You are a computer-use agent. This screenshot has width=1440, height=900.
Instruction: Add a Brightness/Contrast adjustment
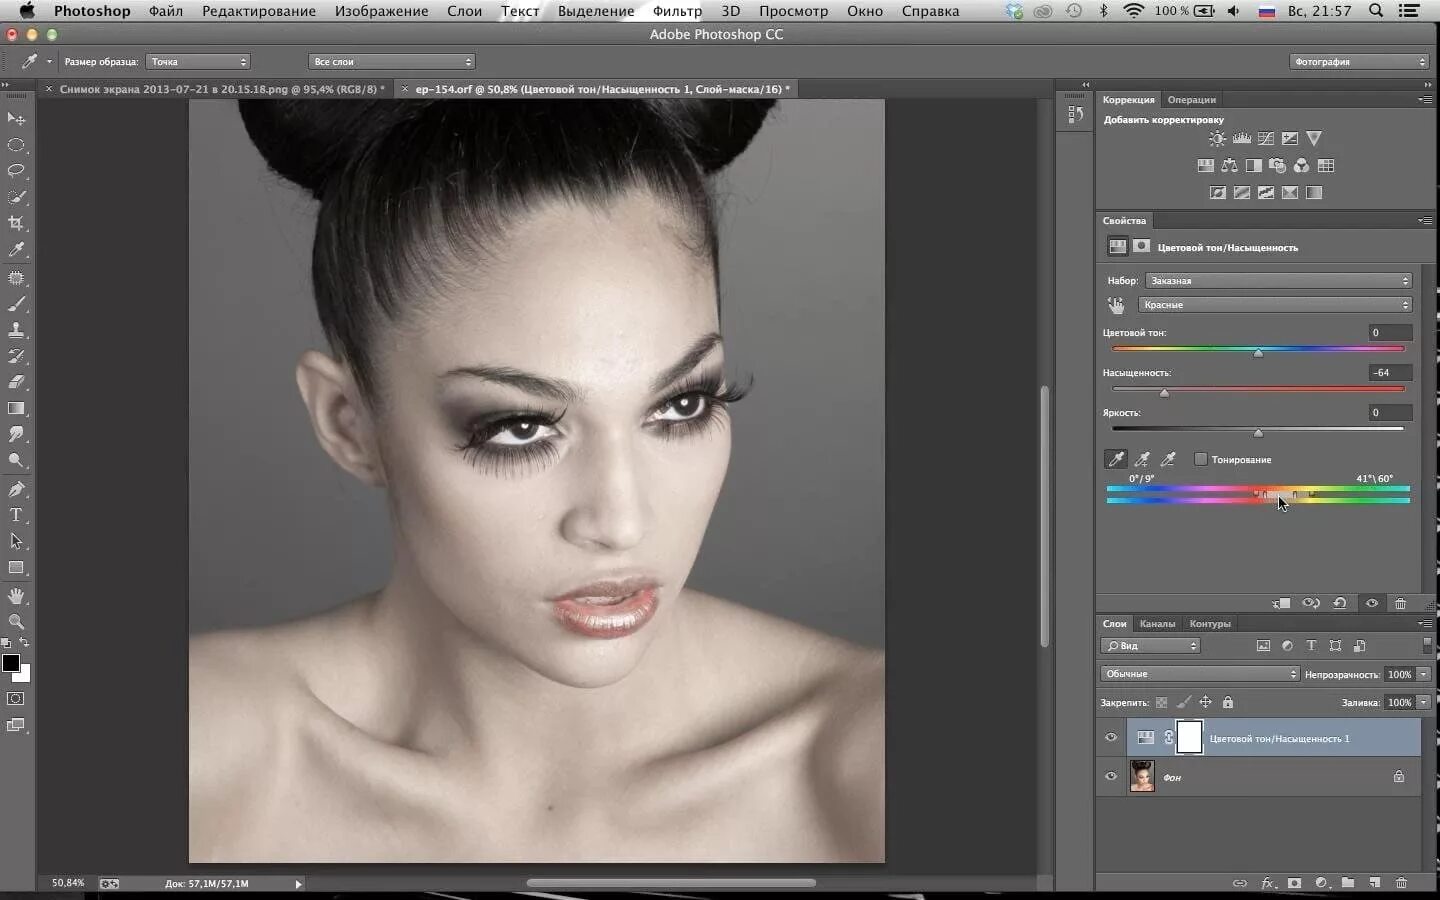pyautogui.click(x=1217, y=139)
